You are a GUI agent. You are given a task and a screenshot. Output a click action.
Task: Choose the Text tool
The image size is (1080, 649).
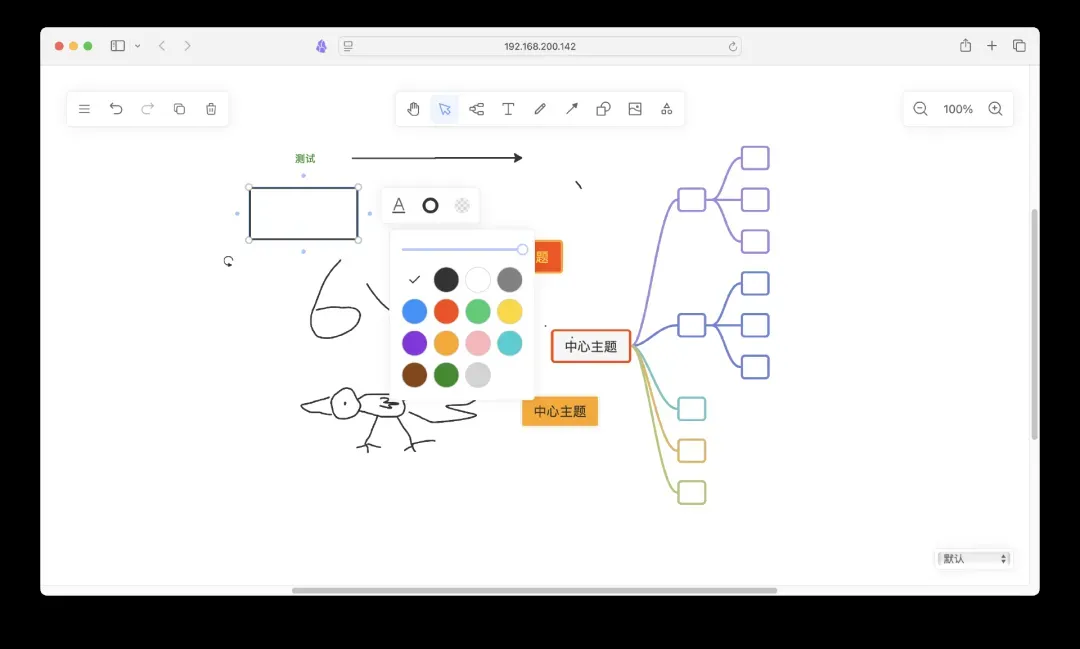click(508, 109)
